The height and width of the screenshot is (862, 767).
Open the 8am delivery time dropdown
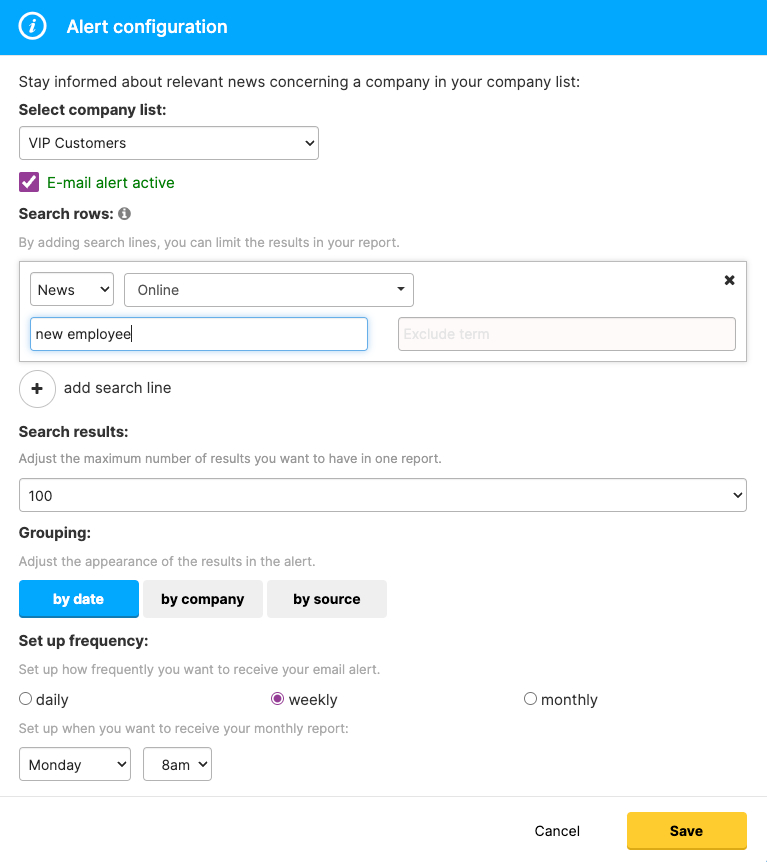point(177,764)
